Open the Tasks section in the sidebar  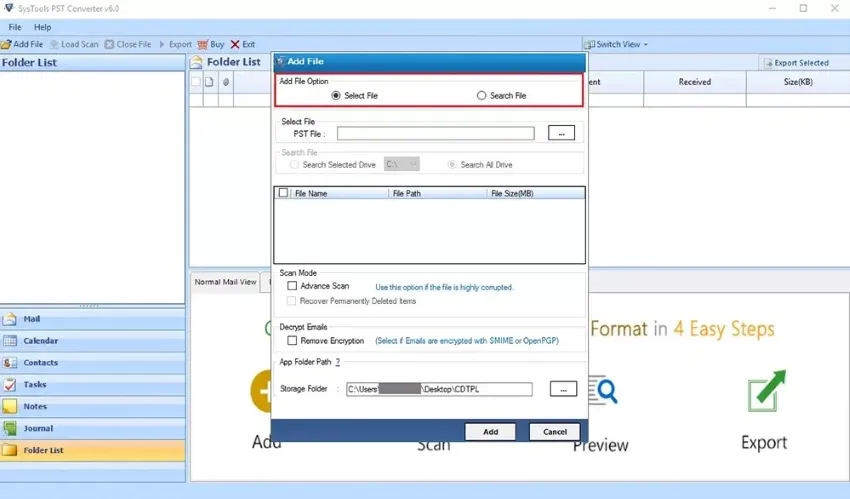93,384
